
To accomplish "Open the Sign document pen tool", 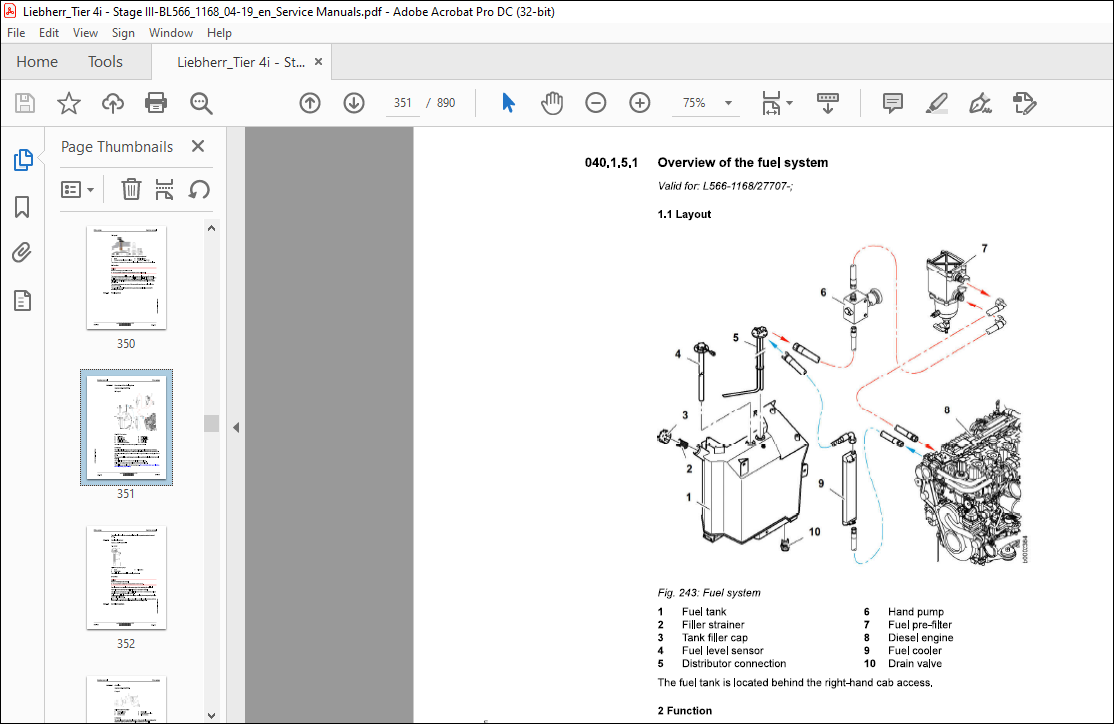I will tap(980, 103).
